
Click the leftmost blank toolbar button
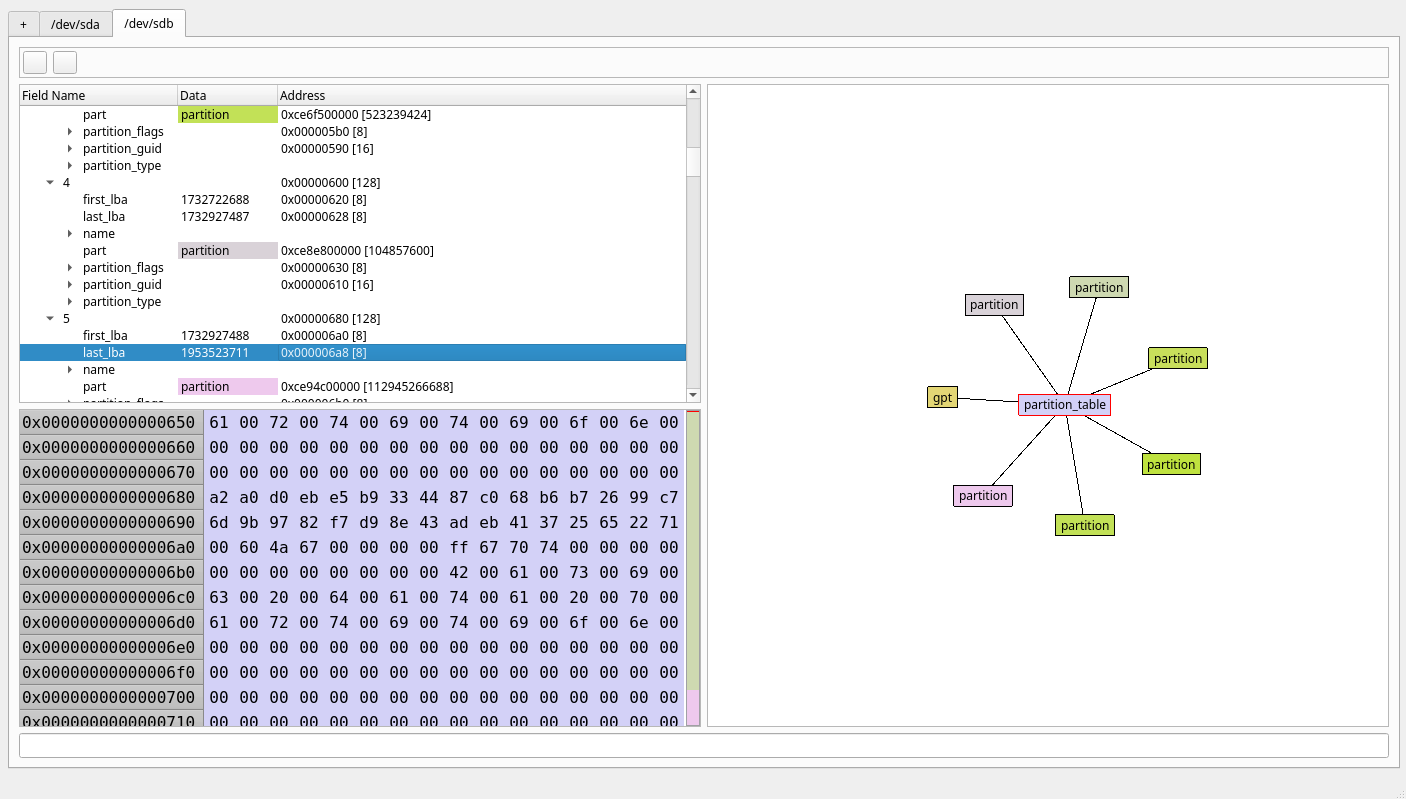35,62
